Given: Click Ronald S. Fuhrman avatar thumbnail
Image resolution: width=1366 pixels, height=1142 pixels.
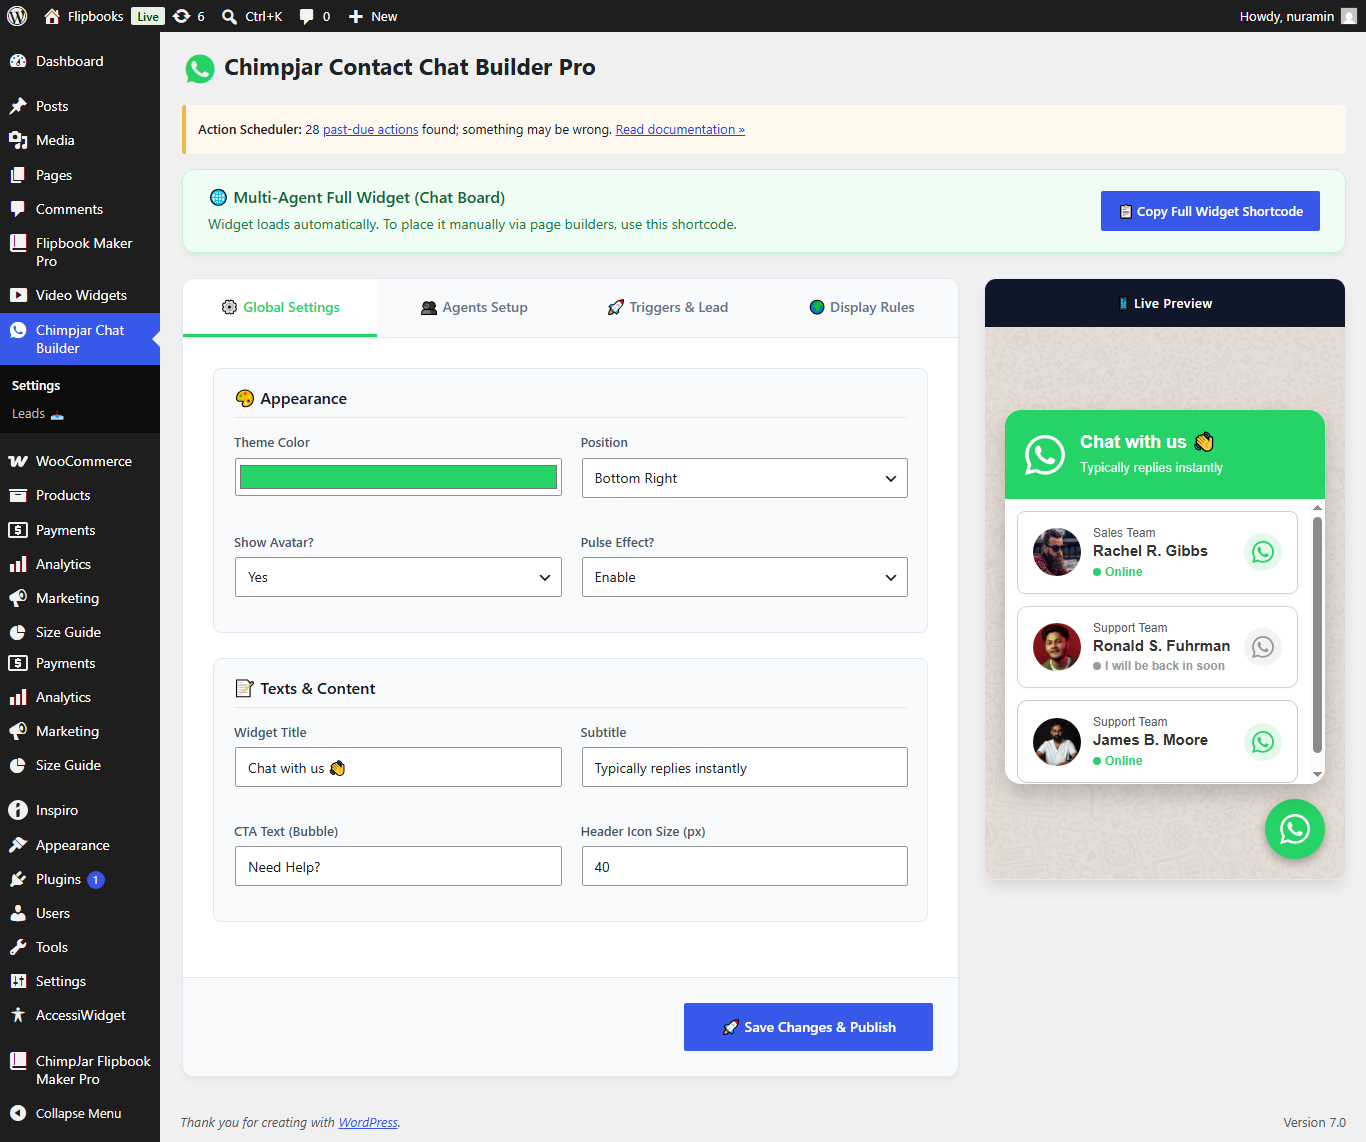Looking at the screenshot, I should point(1057,647).
